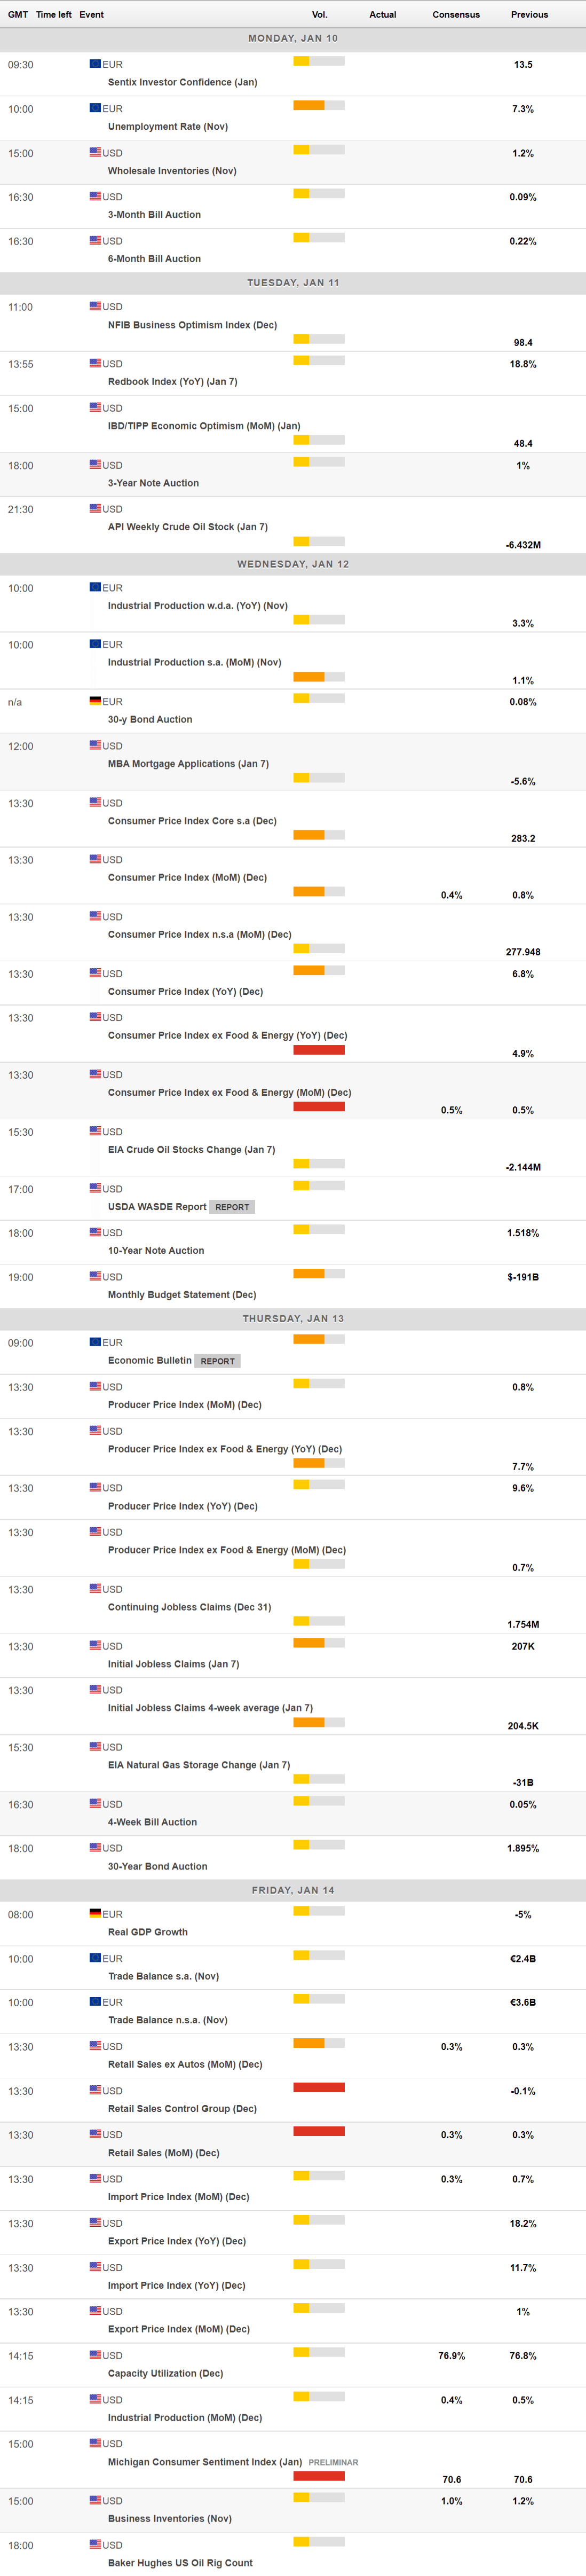Click US flag for Baker Hughes Rig Count
Screen dimensions: 586x2576
click(x=95, y=2544)
